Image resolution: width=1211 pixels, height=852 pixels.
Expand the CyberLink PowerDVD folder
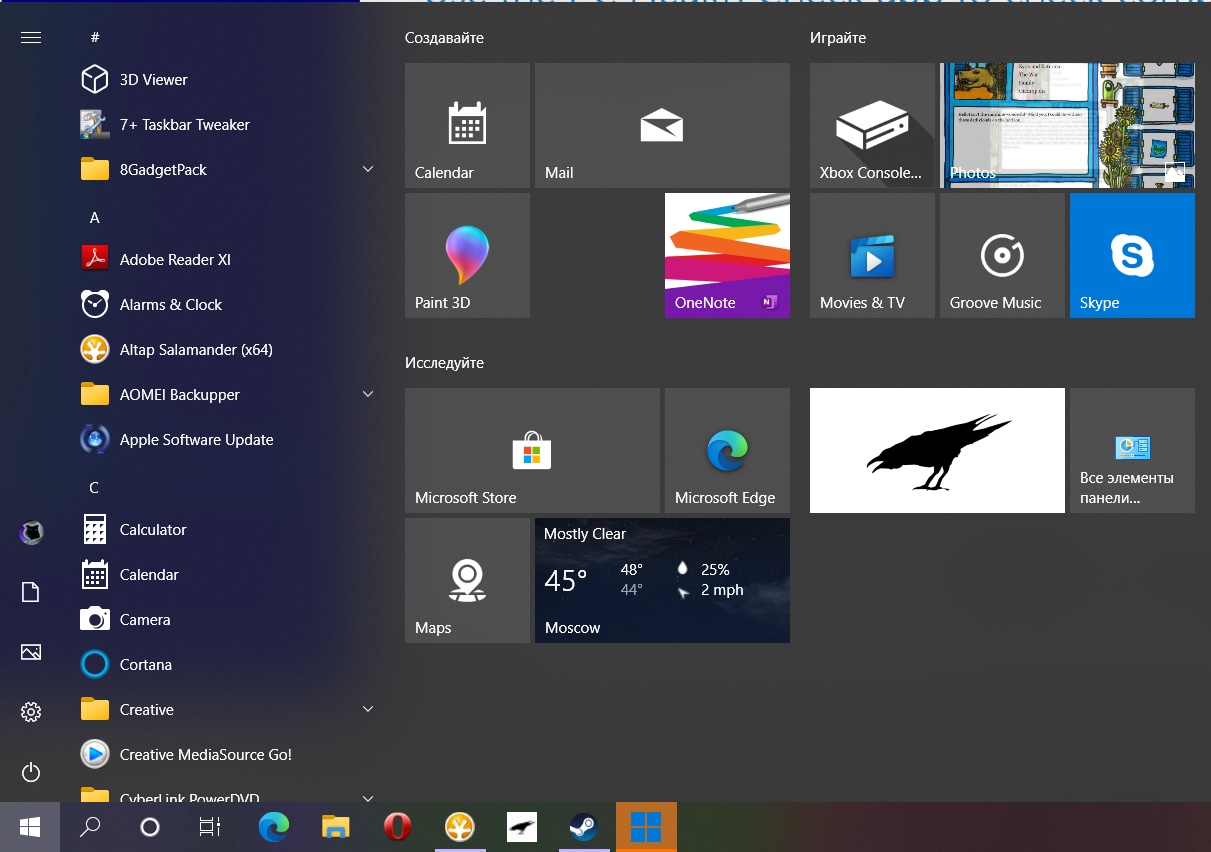point(368,798)
